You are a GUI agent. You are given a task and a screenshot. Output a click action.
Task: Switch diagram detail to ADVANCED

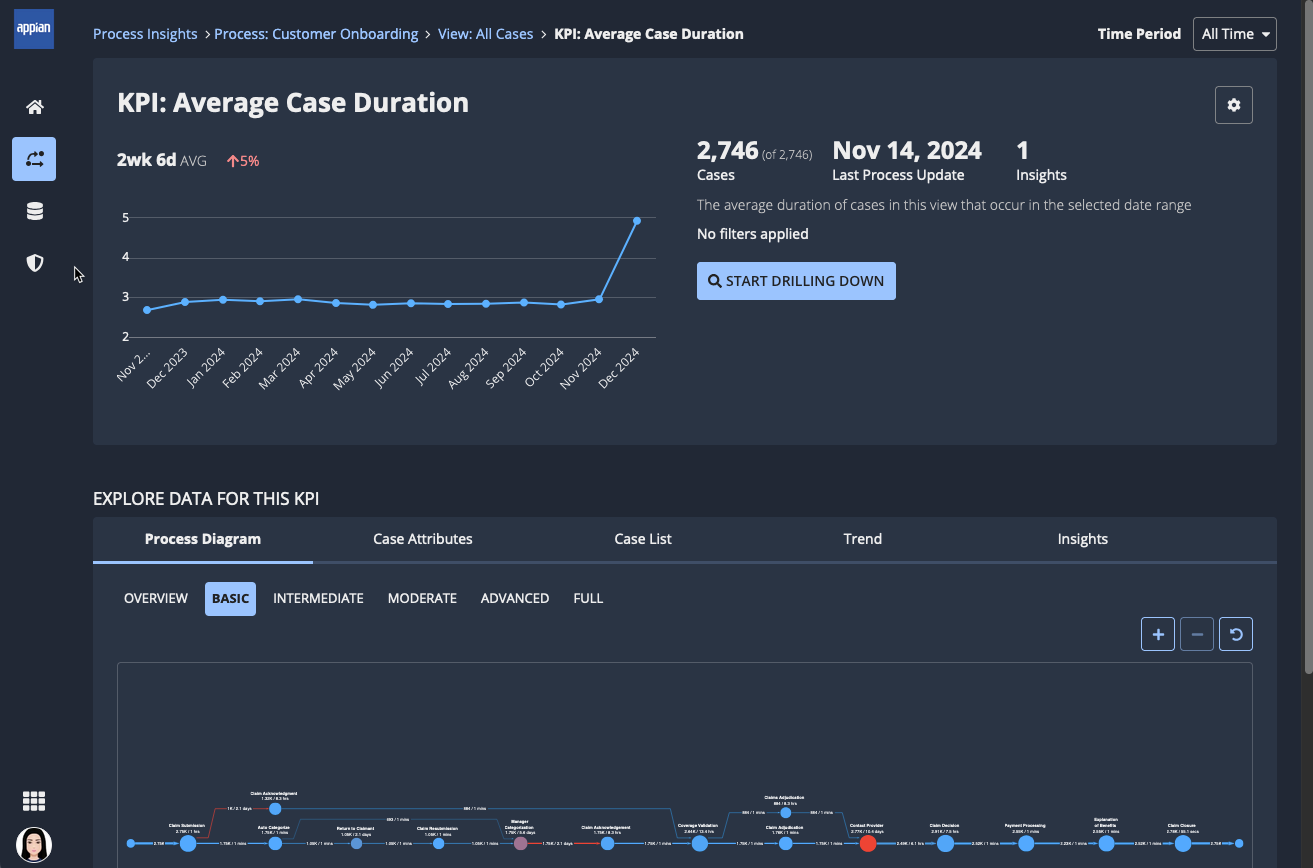515,598
